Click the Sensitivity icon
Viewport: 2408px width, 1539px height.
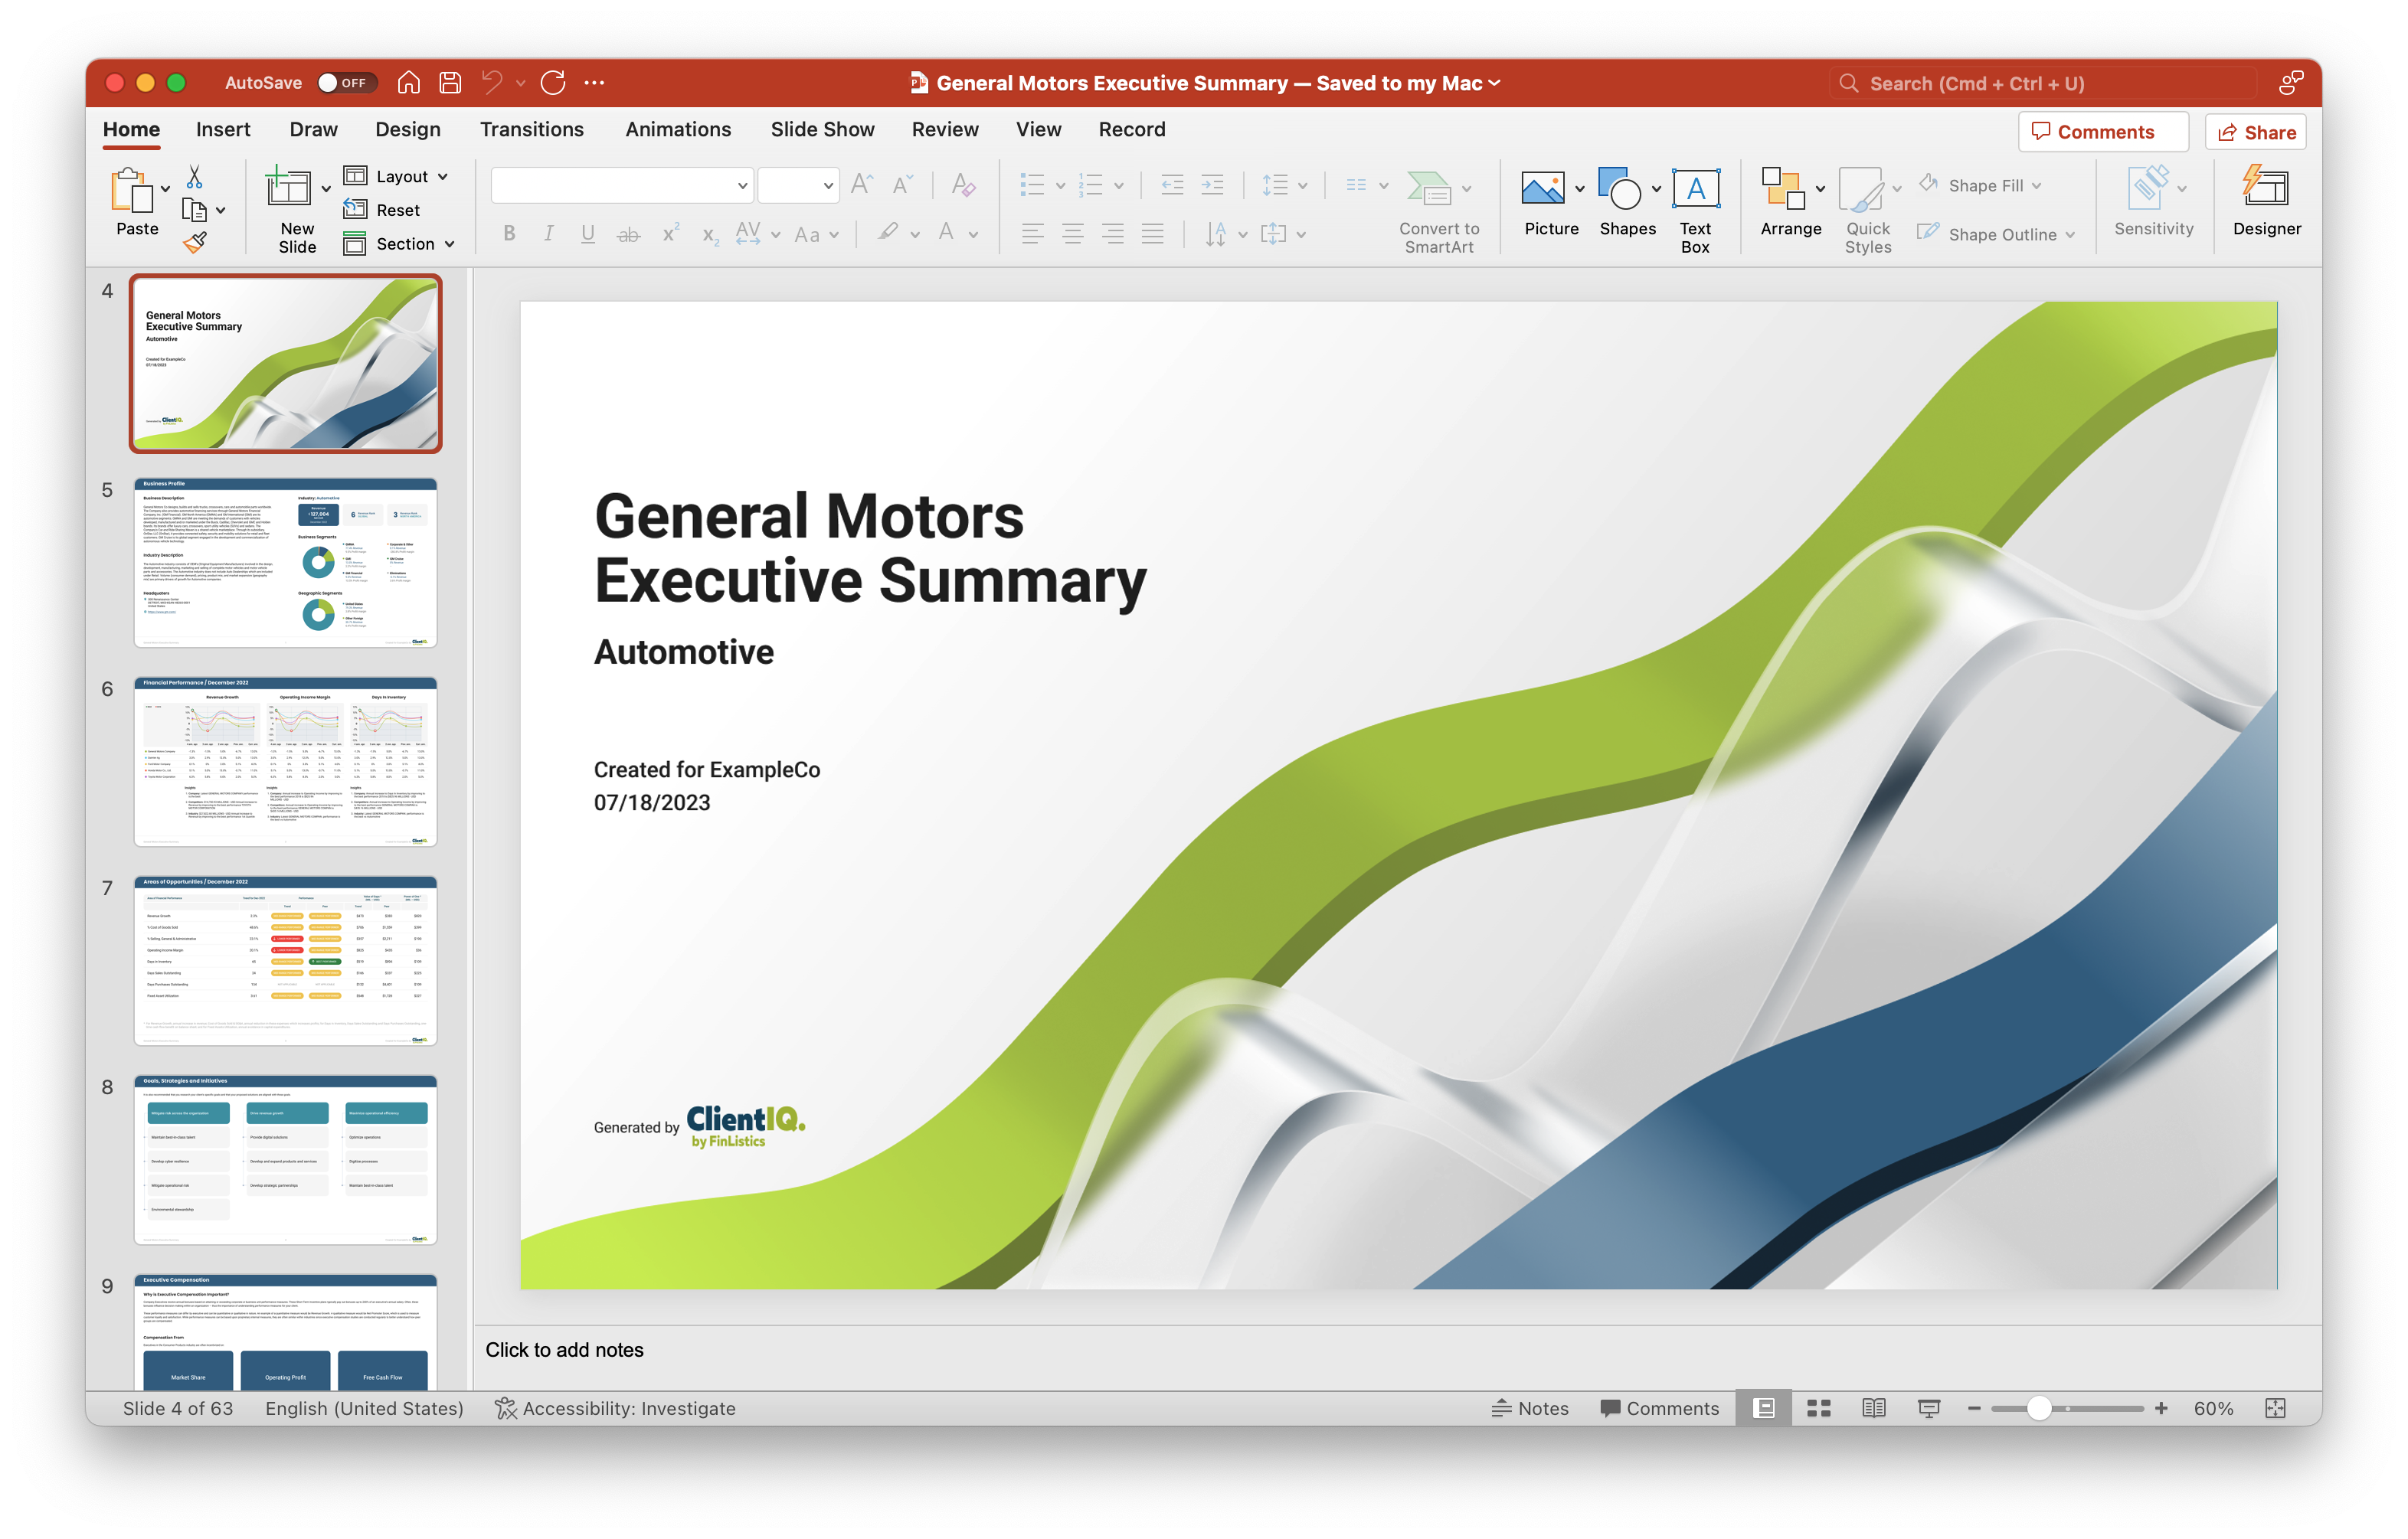(x=2148, y=188)
